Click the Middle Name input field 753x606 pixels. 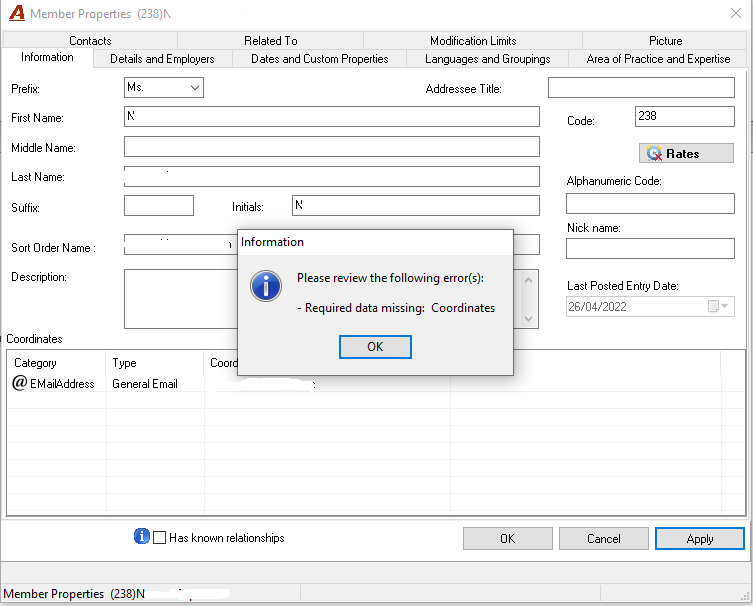[x=332, y=146]
